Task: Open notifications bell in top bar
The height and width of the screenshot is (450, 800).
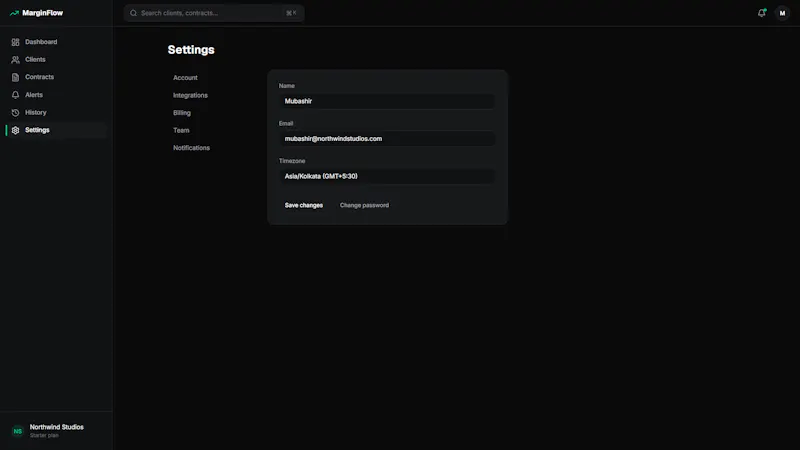Action: click(x=762, y=13)
